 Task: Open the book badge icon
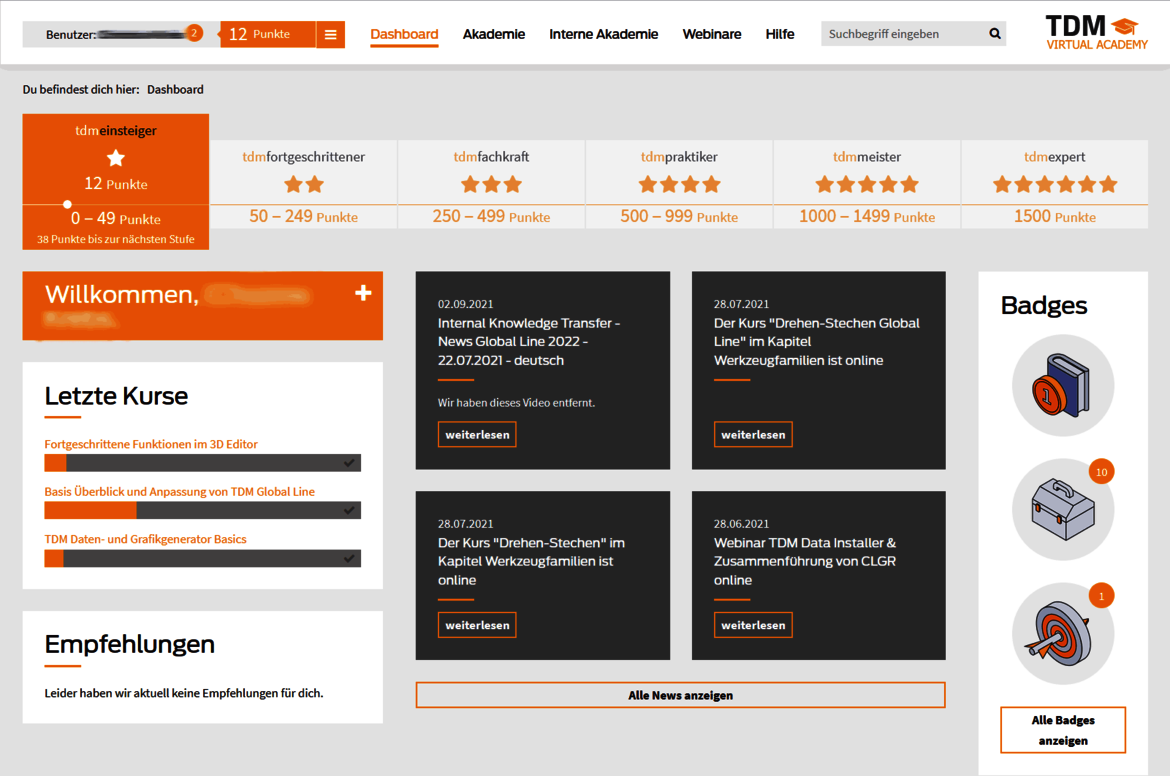coord(1063,385)
